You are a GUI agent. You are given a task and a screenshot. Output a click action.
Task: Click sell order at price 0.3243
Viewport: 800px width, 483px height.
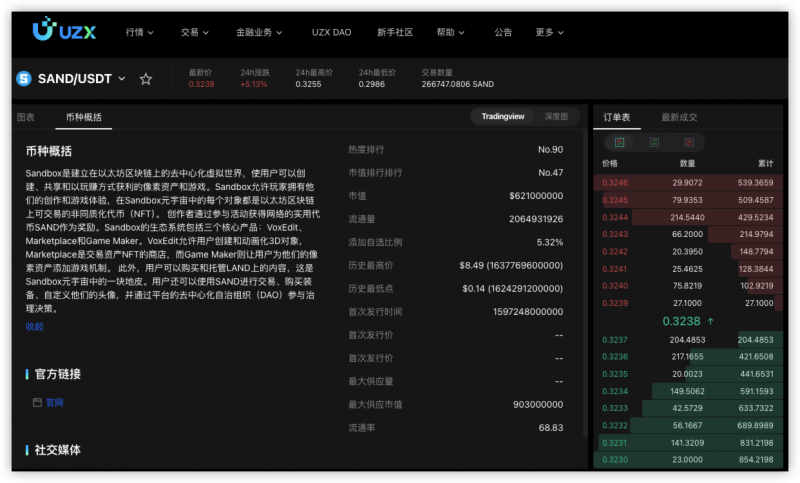pos(688,234)
